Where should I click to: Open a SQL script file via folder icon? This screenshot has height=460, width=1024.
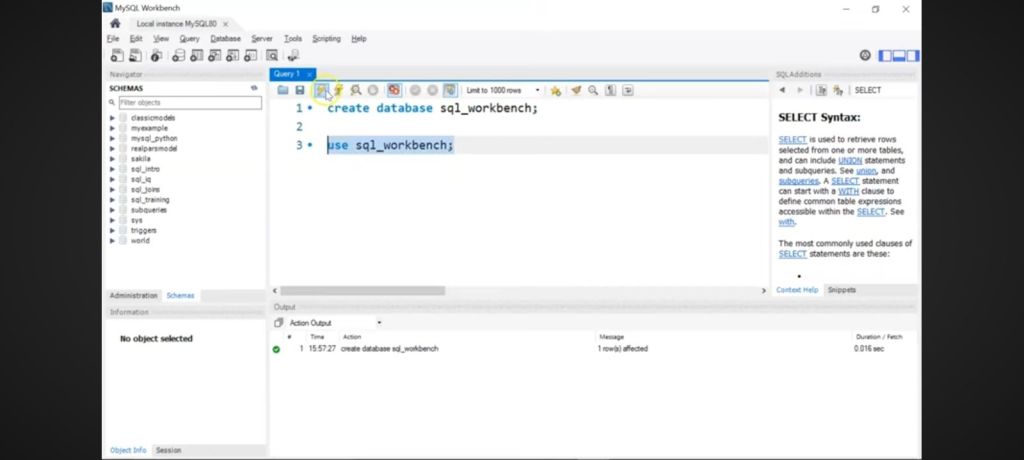pos(283,90)
